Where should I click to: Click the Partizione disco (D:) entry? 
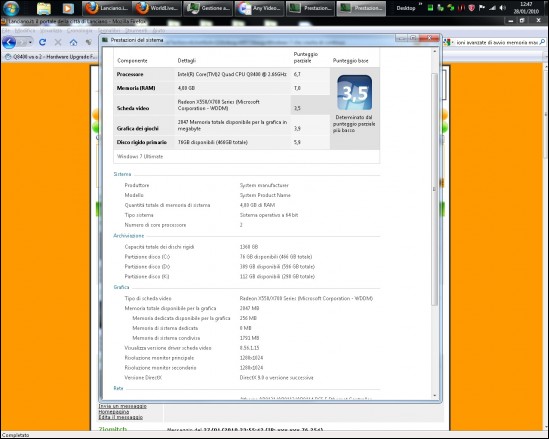pos(147,266)
